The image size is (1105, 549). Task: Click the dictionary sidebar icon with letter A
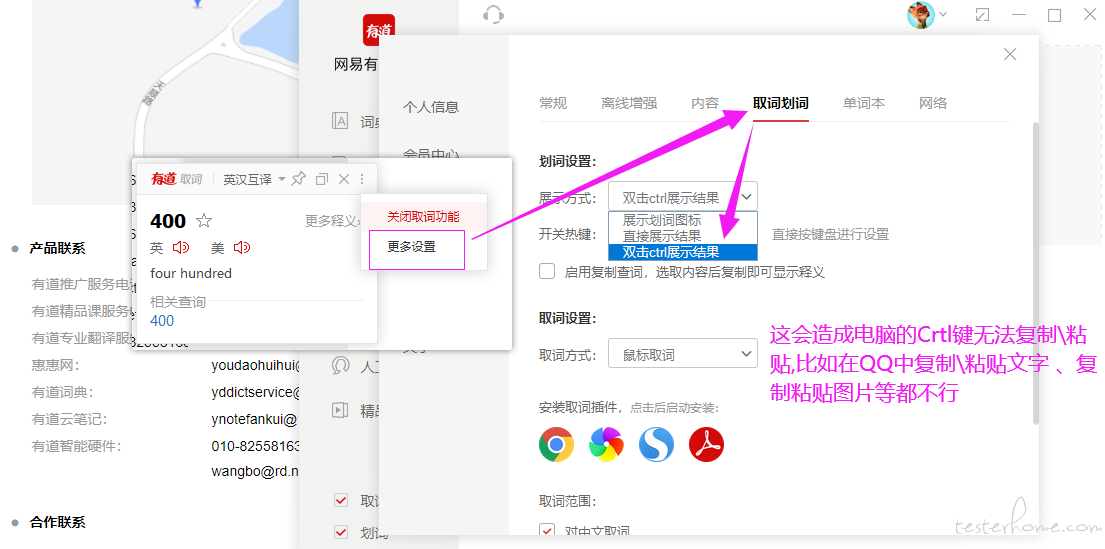340,121
